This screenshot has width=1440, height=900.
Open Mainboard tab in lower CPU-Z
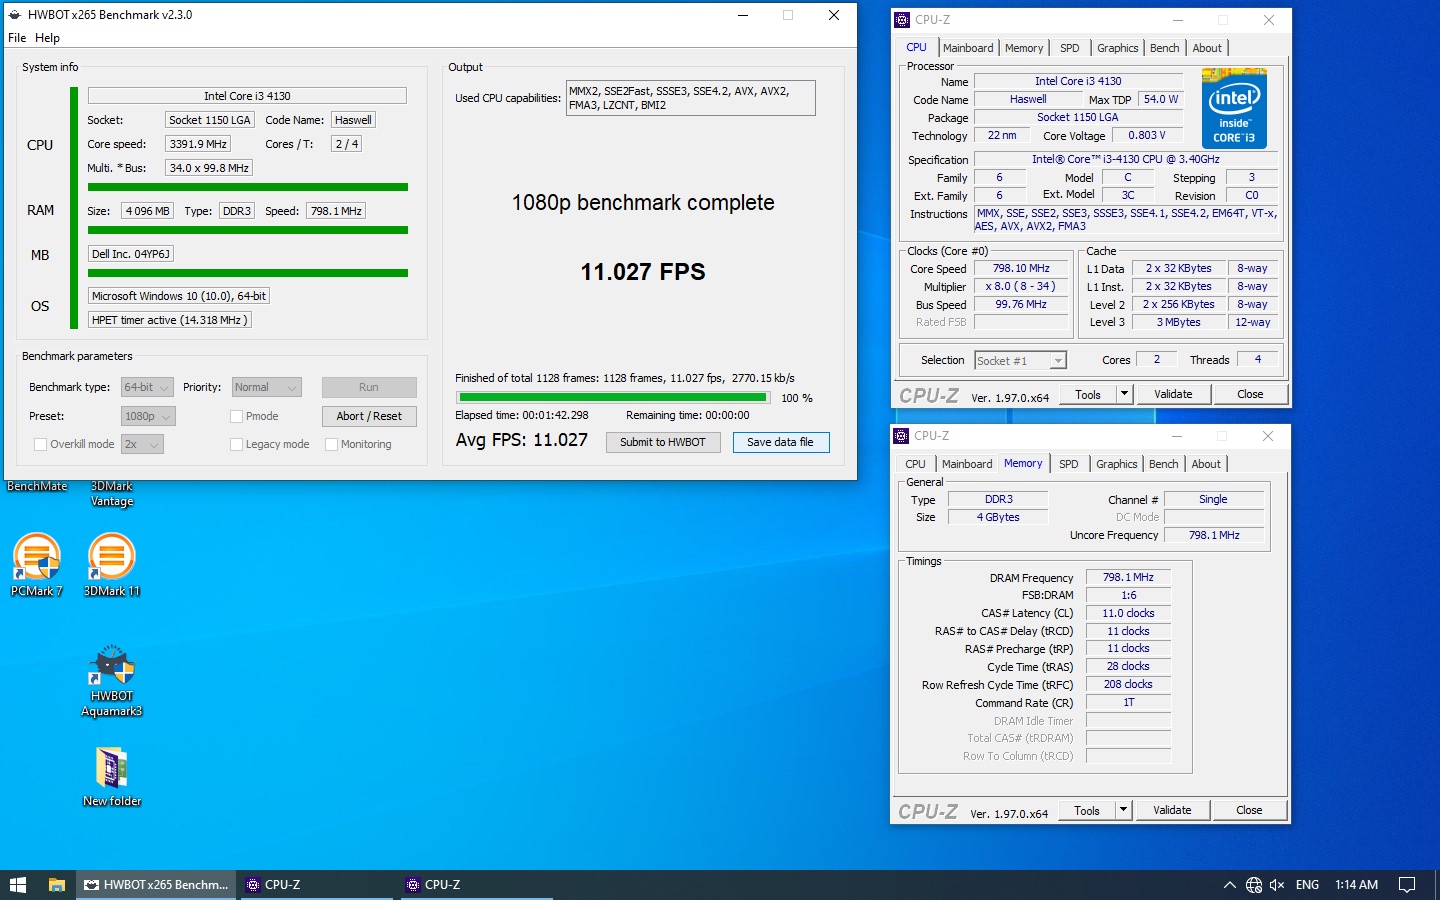tap(967, 464)
